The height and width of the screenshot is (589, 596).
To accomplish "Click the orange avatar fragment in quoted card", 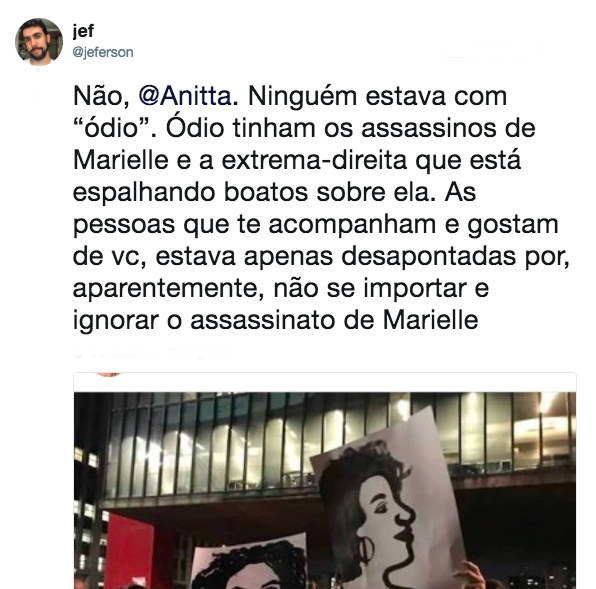I will [108, 374].
